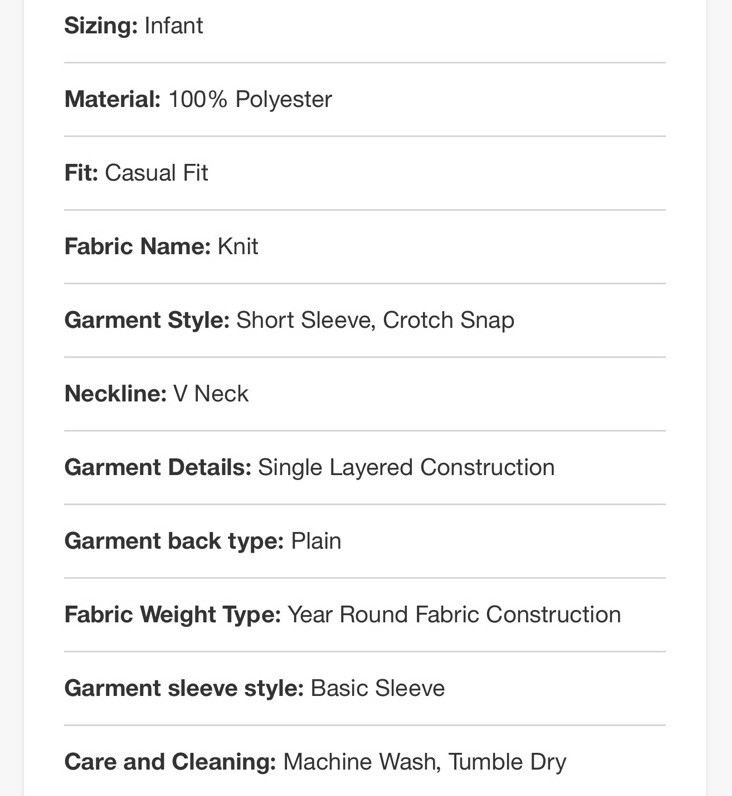
Task: Click the word Polyester
Action: point(284,100)
